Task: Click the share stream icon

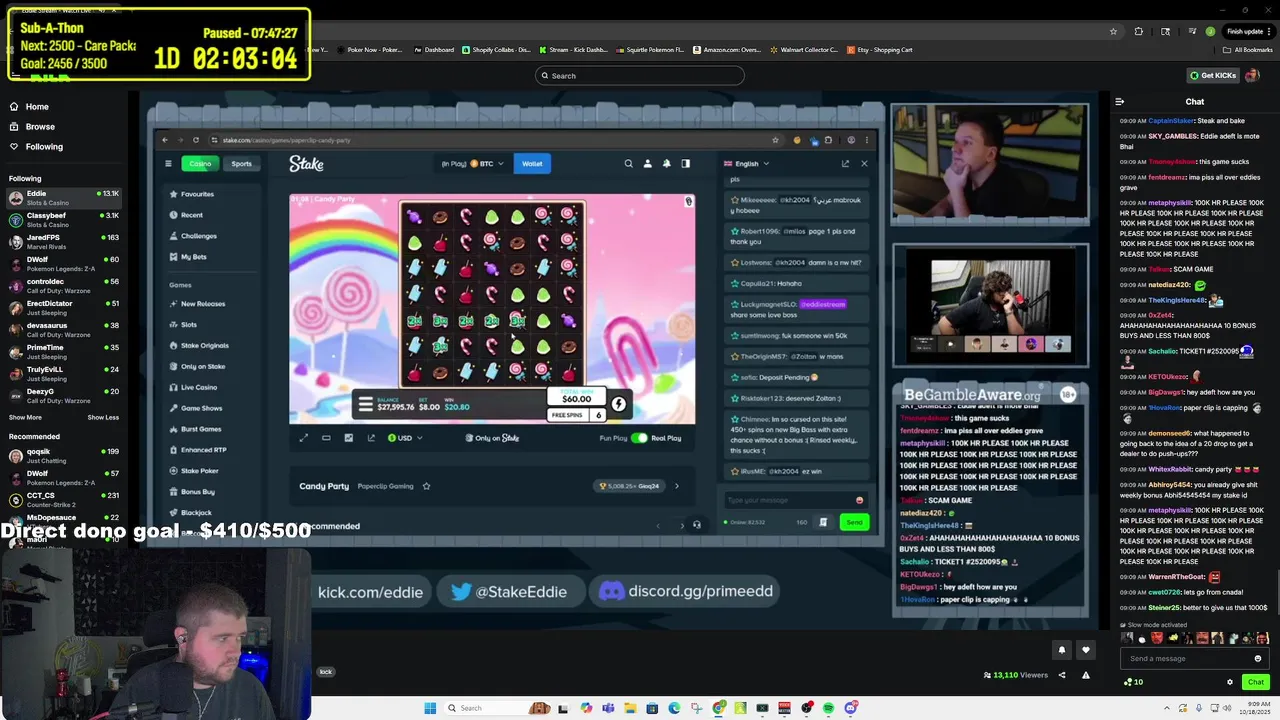Action: (1062, 675)
